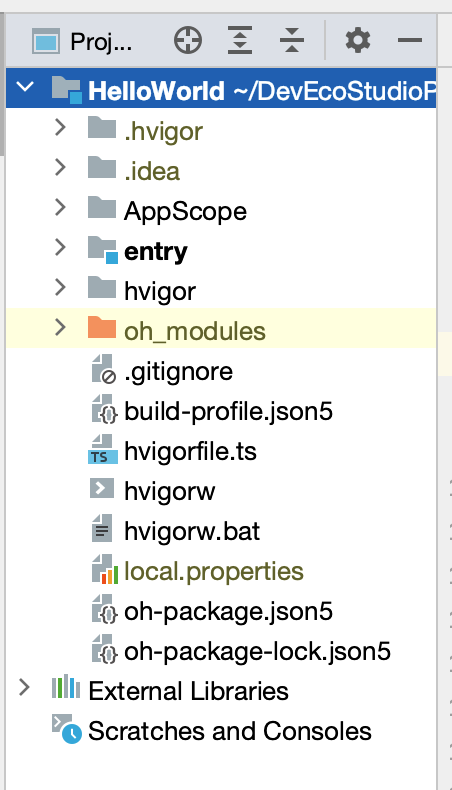Select the AppScope folder name

pyautogui.click(x=185, y=211)
